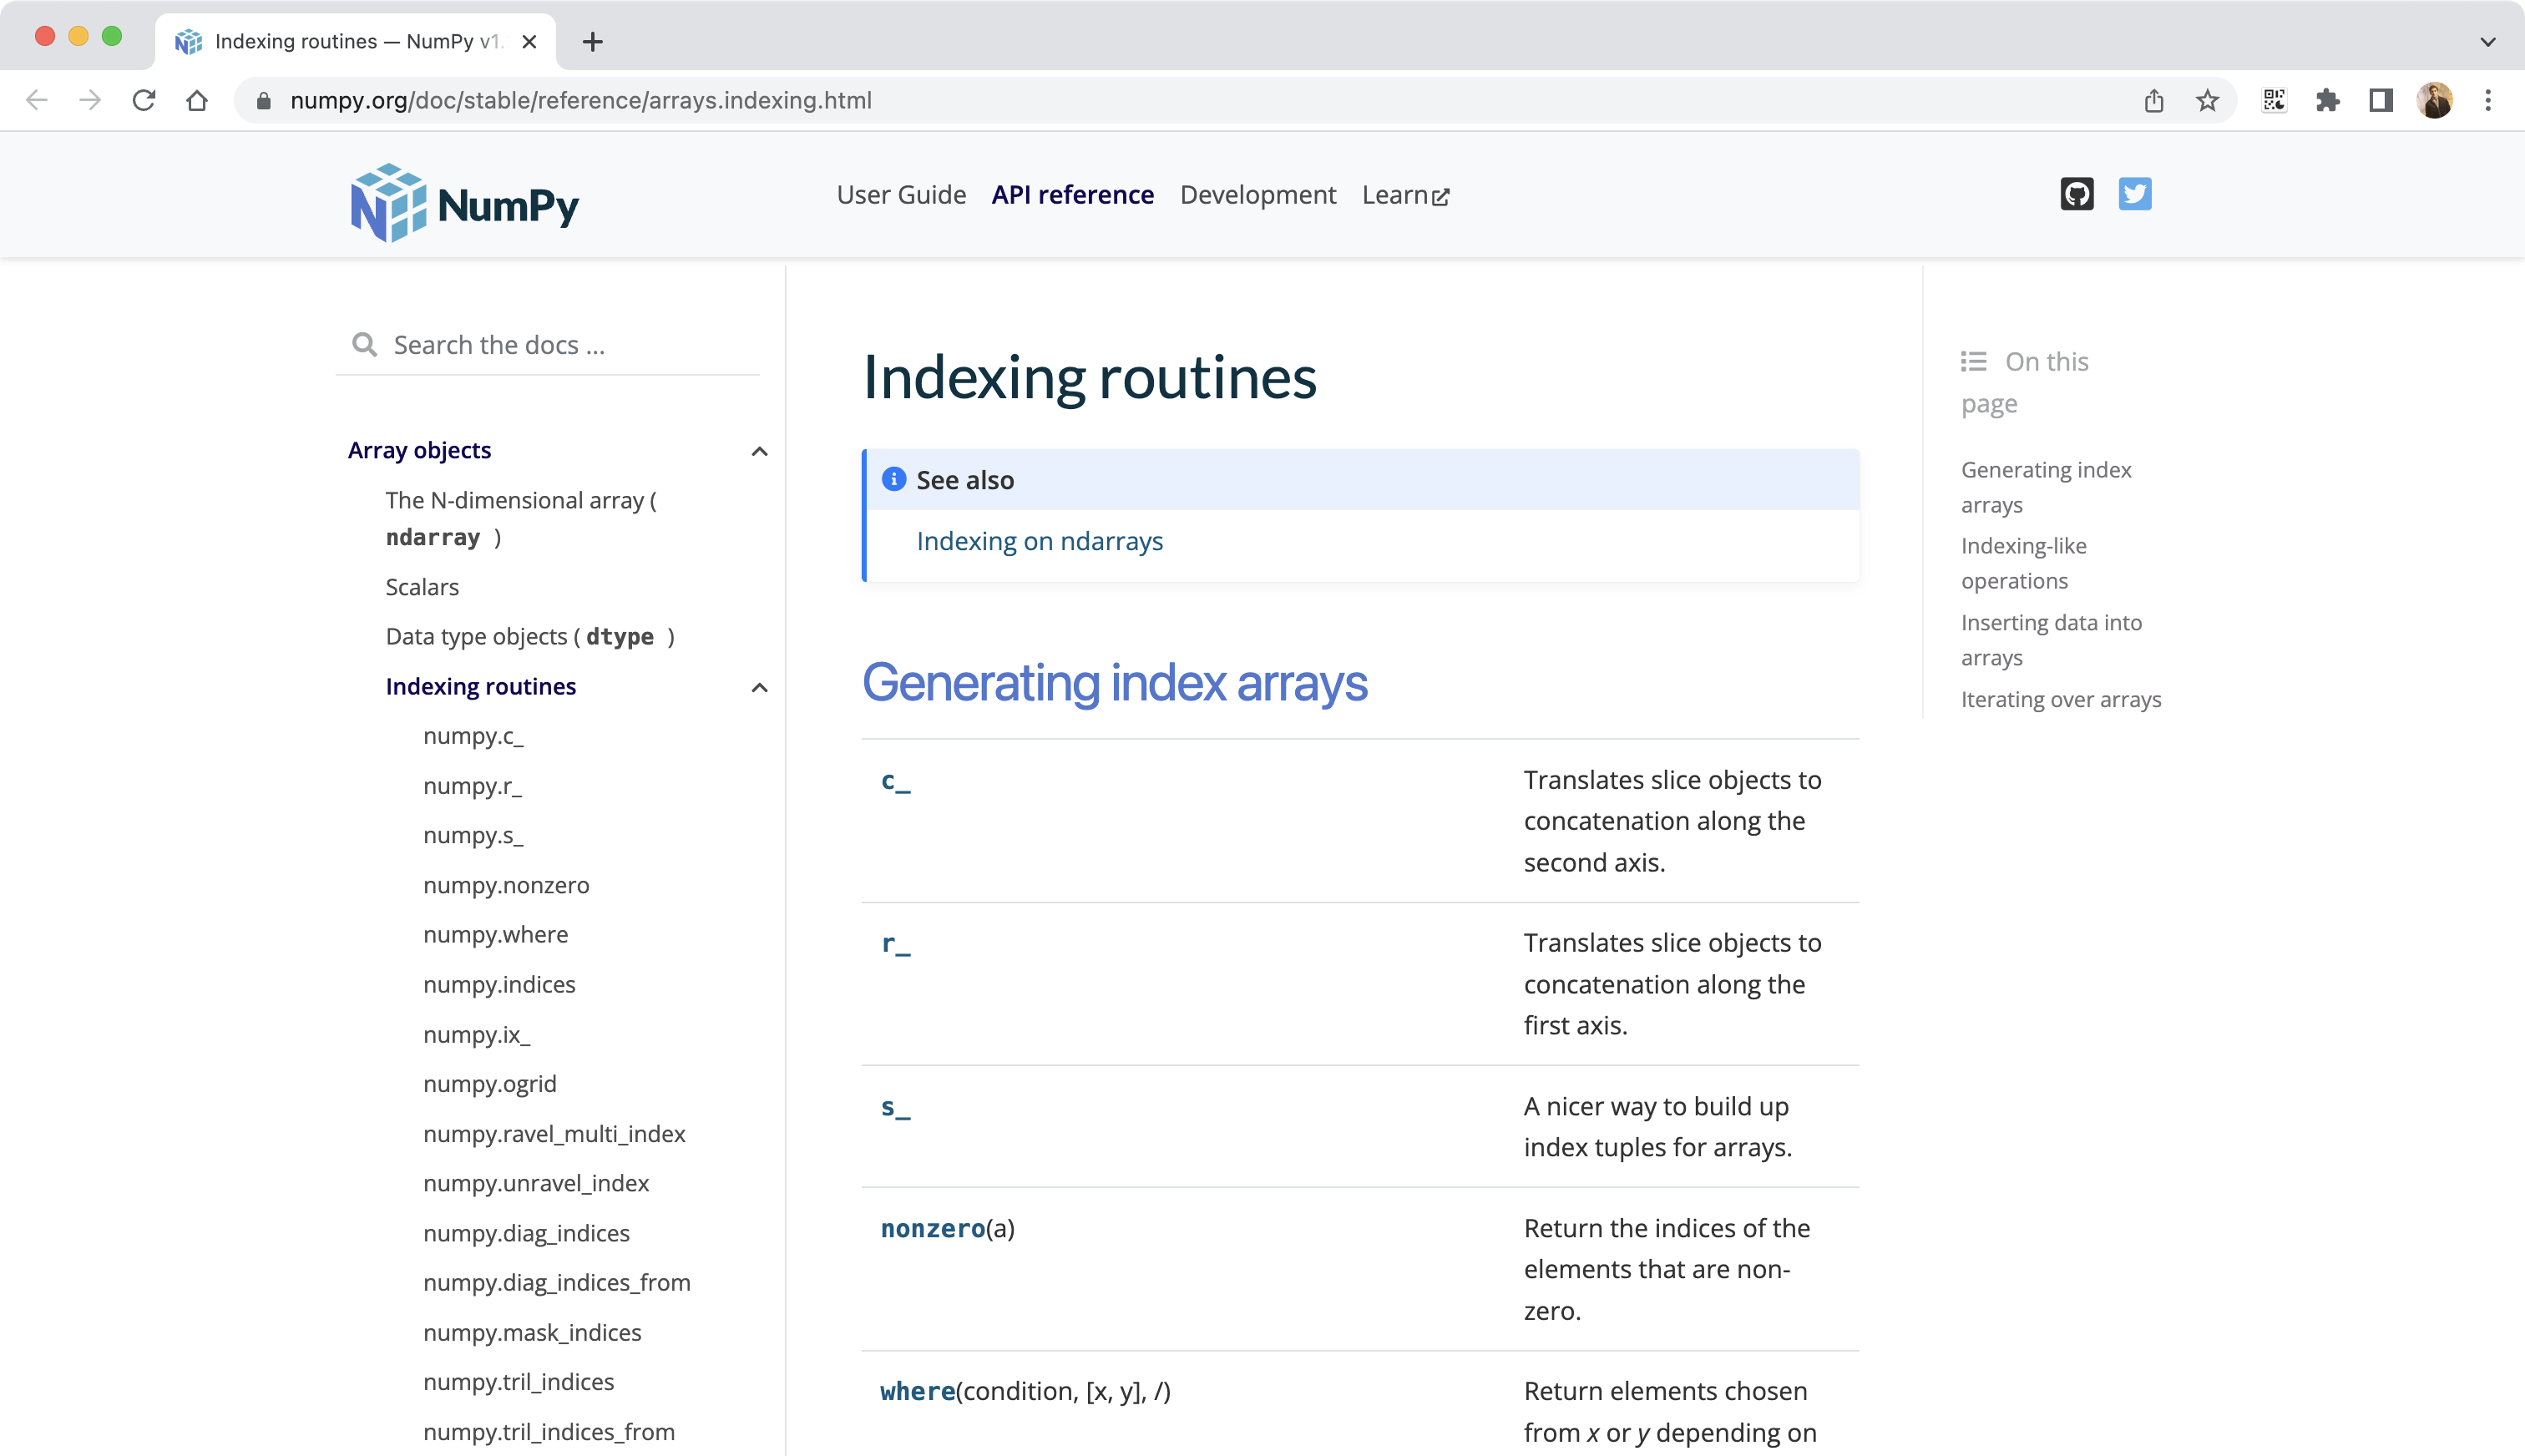
Task: Follow the Indexing on ndarrays link
Action: 1039,541
